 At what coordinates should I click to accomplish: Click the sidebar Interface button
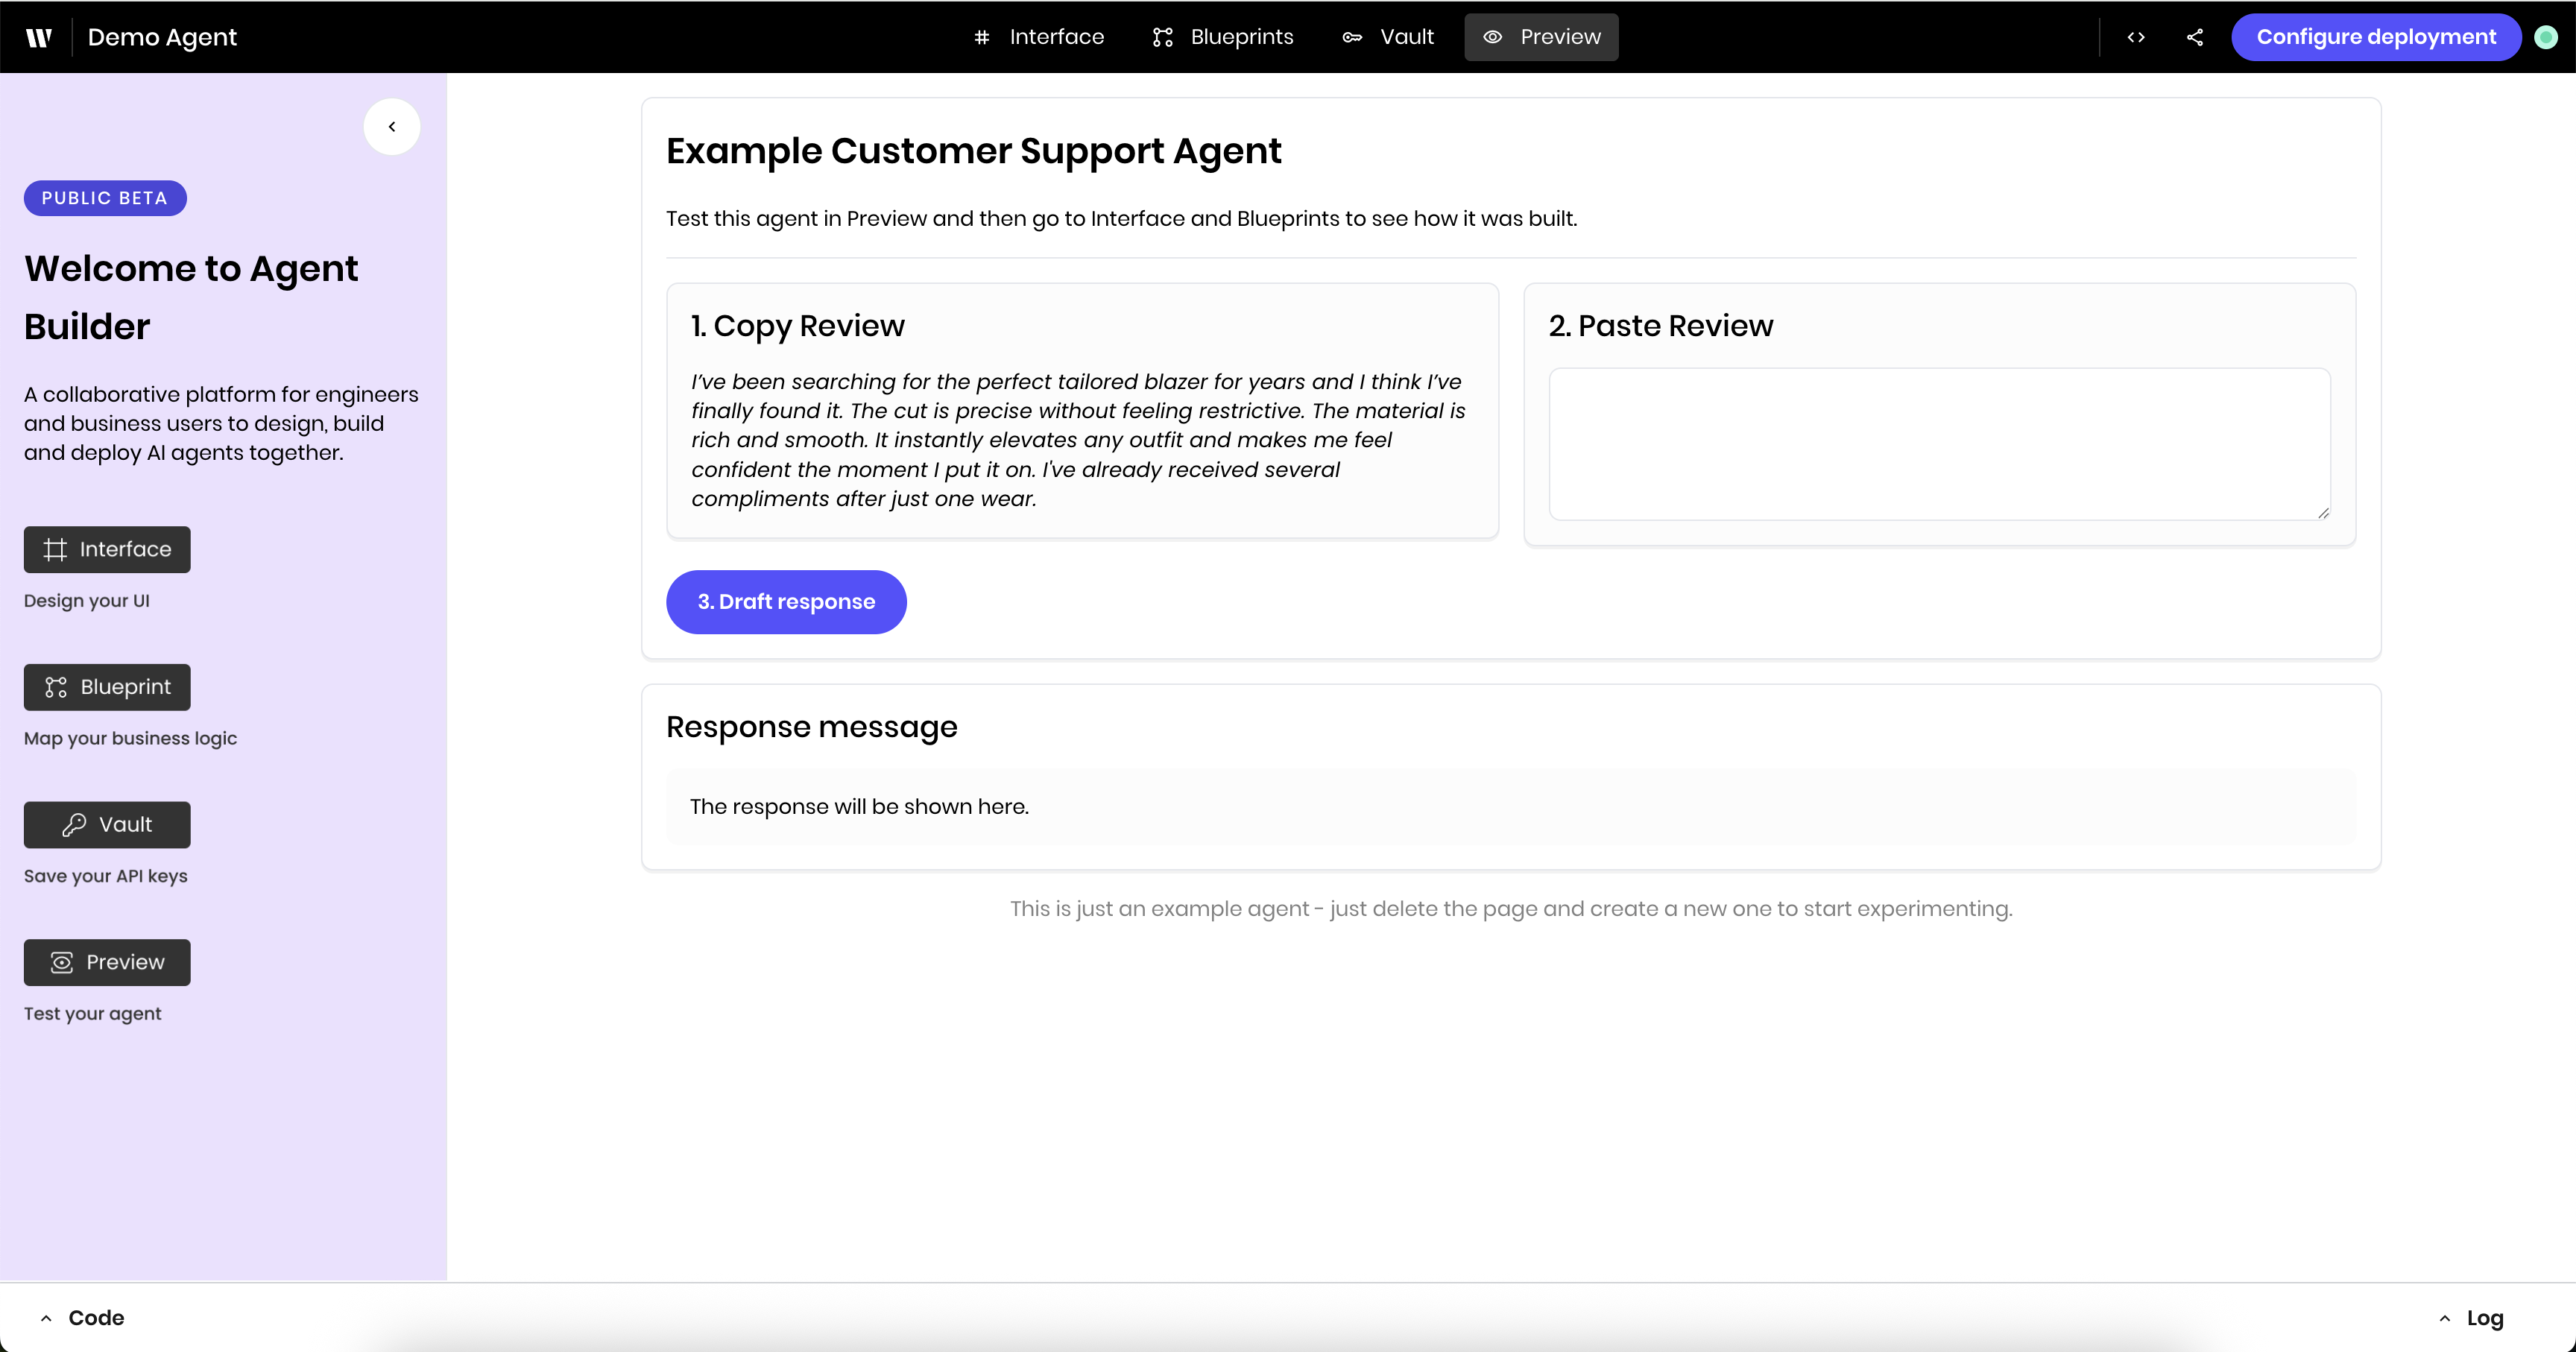[107, 549]
